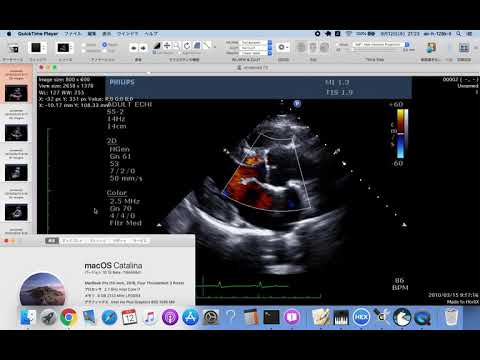The image size is (480, 360).
Task: Go to the previous series arrow
Action: pos(133,48)
